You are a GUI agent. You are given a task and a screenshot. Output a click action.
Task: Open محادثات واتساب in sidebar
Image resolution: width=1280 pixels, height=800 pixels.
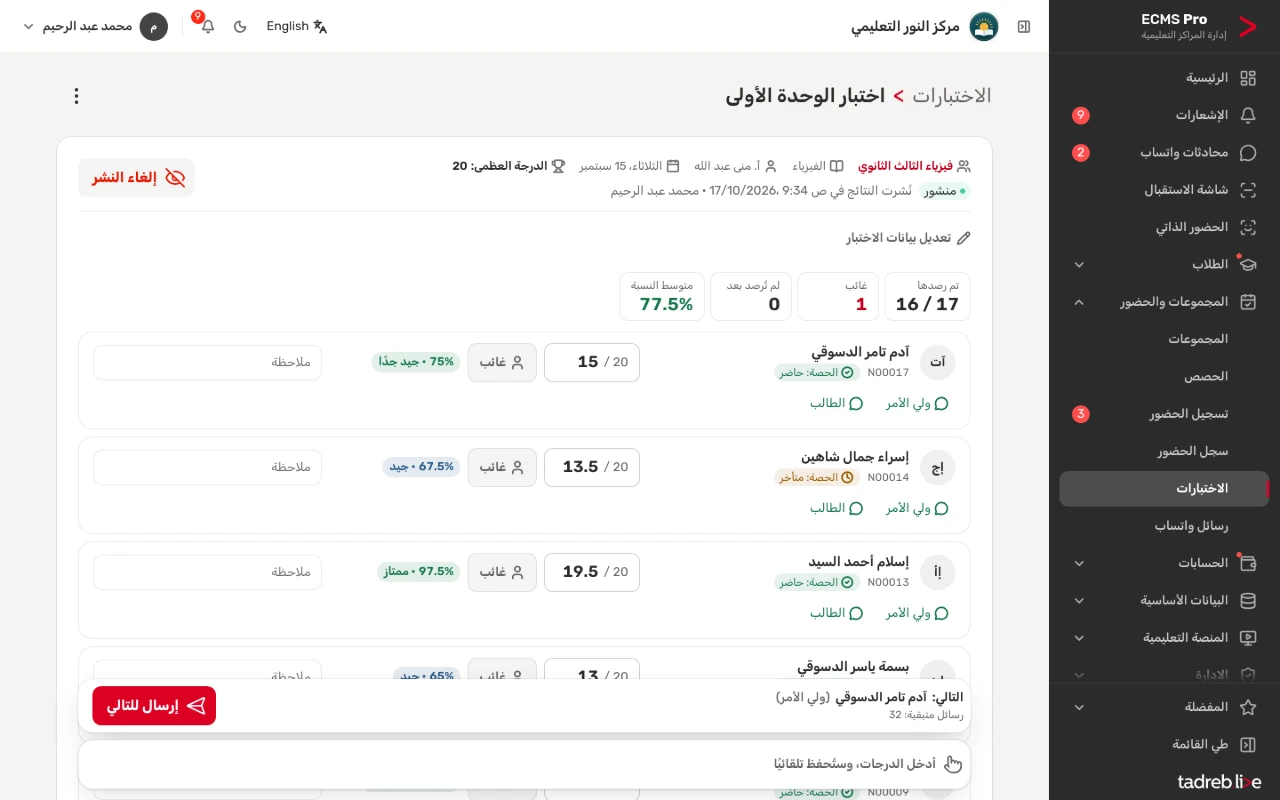click(x=1164, y=153)
